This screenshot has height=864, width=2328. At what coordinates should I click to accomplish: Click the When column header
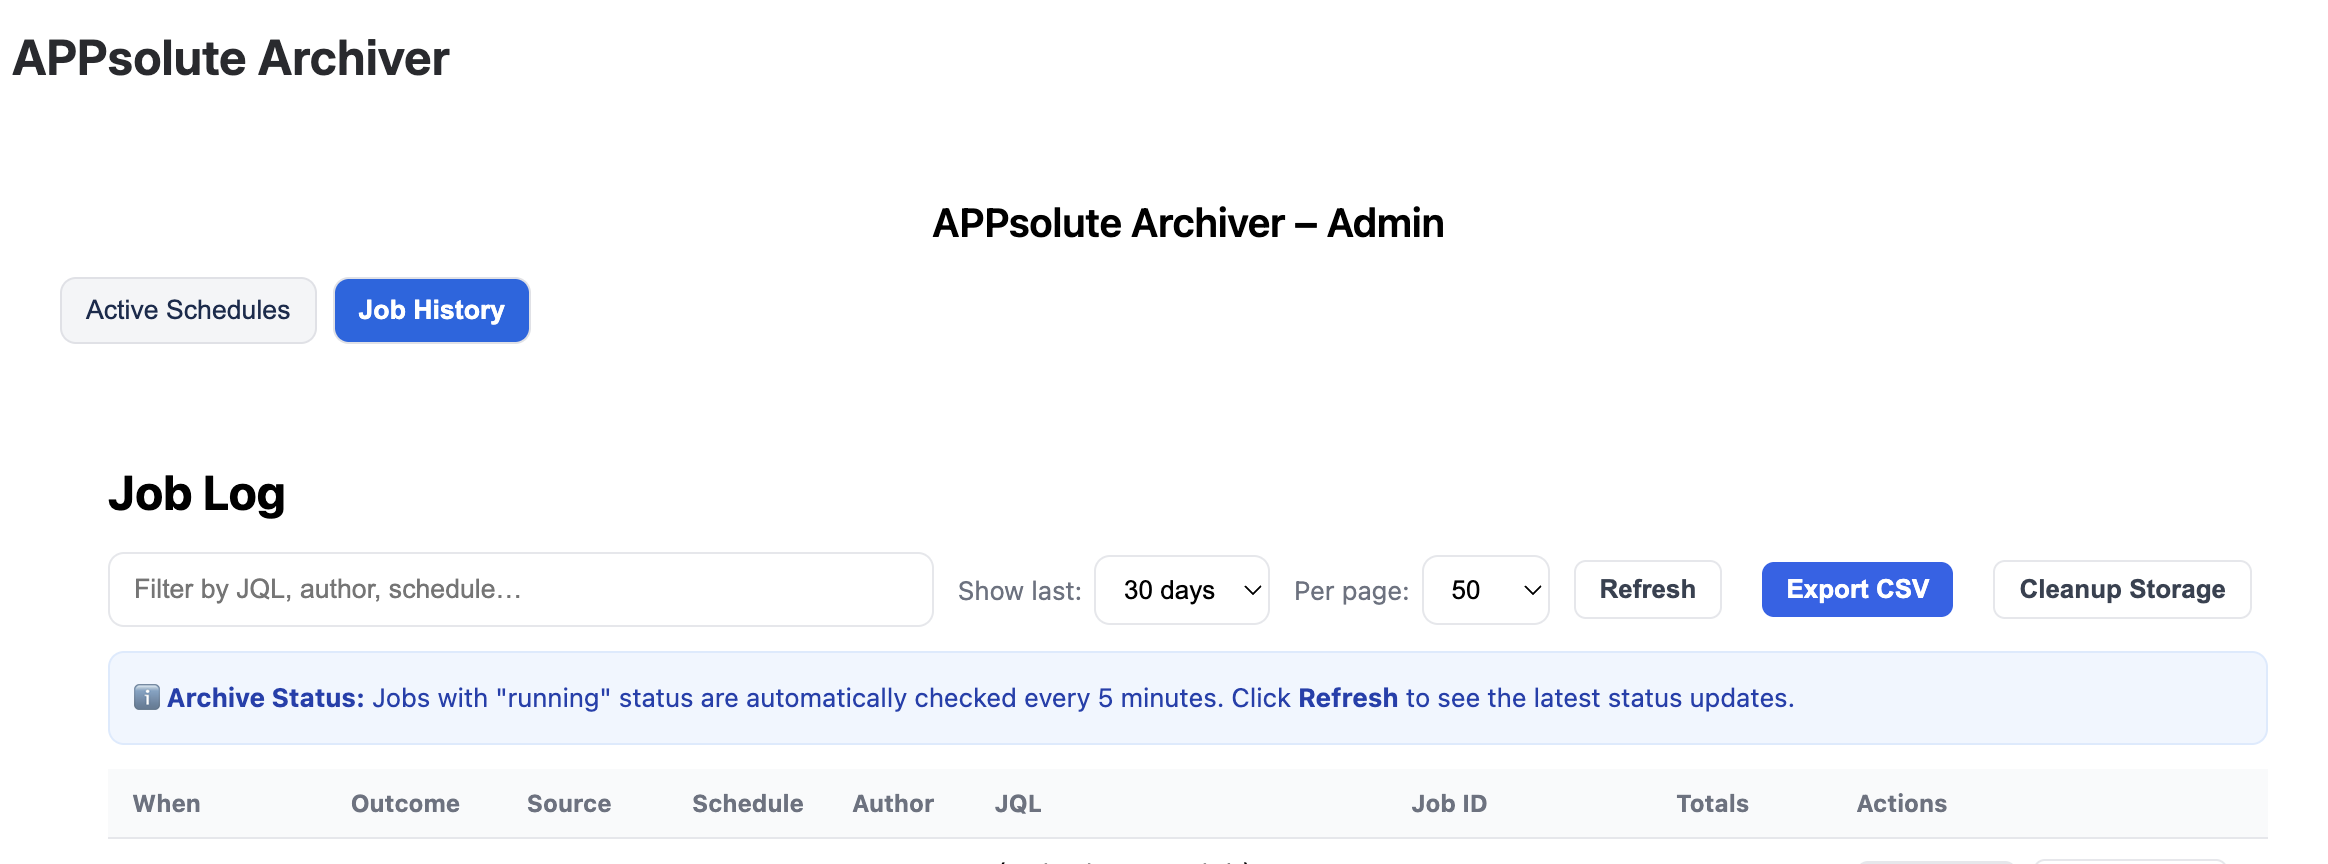click(x=167, y=804)
